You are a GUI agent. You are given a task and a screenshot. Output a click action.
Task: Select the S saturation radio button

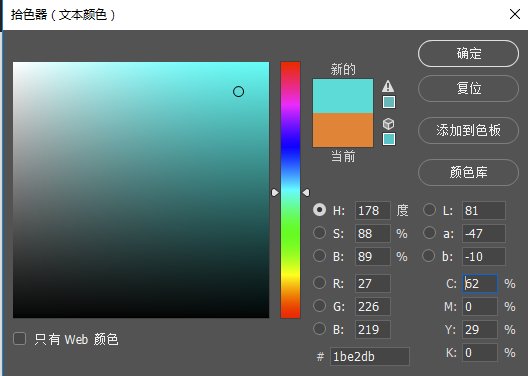point(319,233)
